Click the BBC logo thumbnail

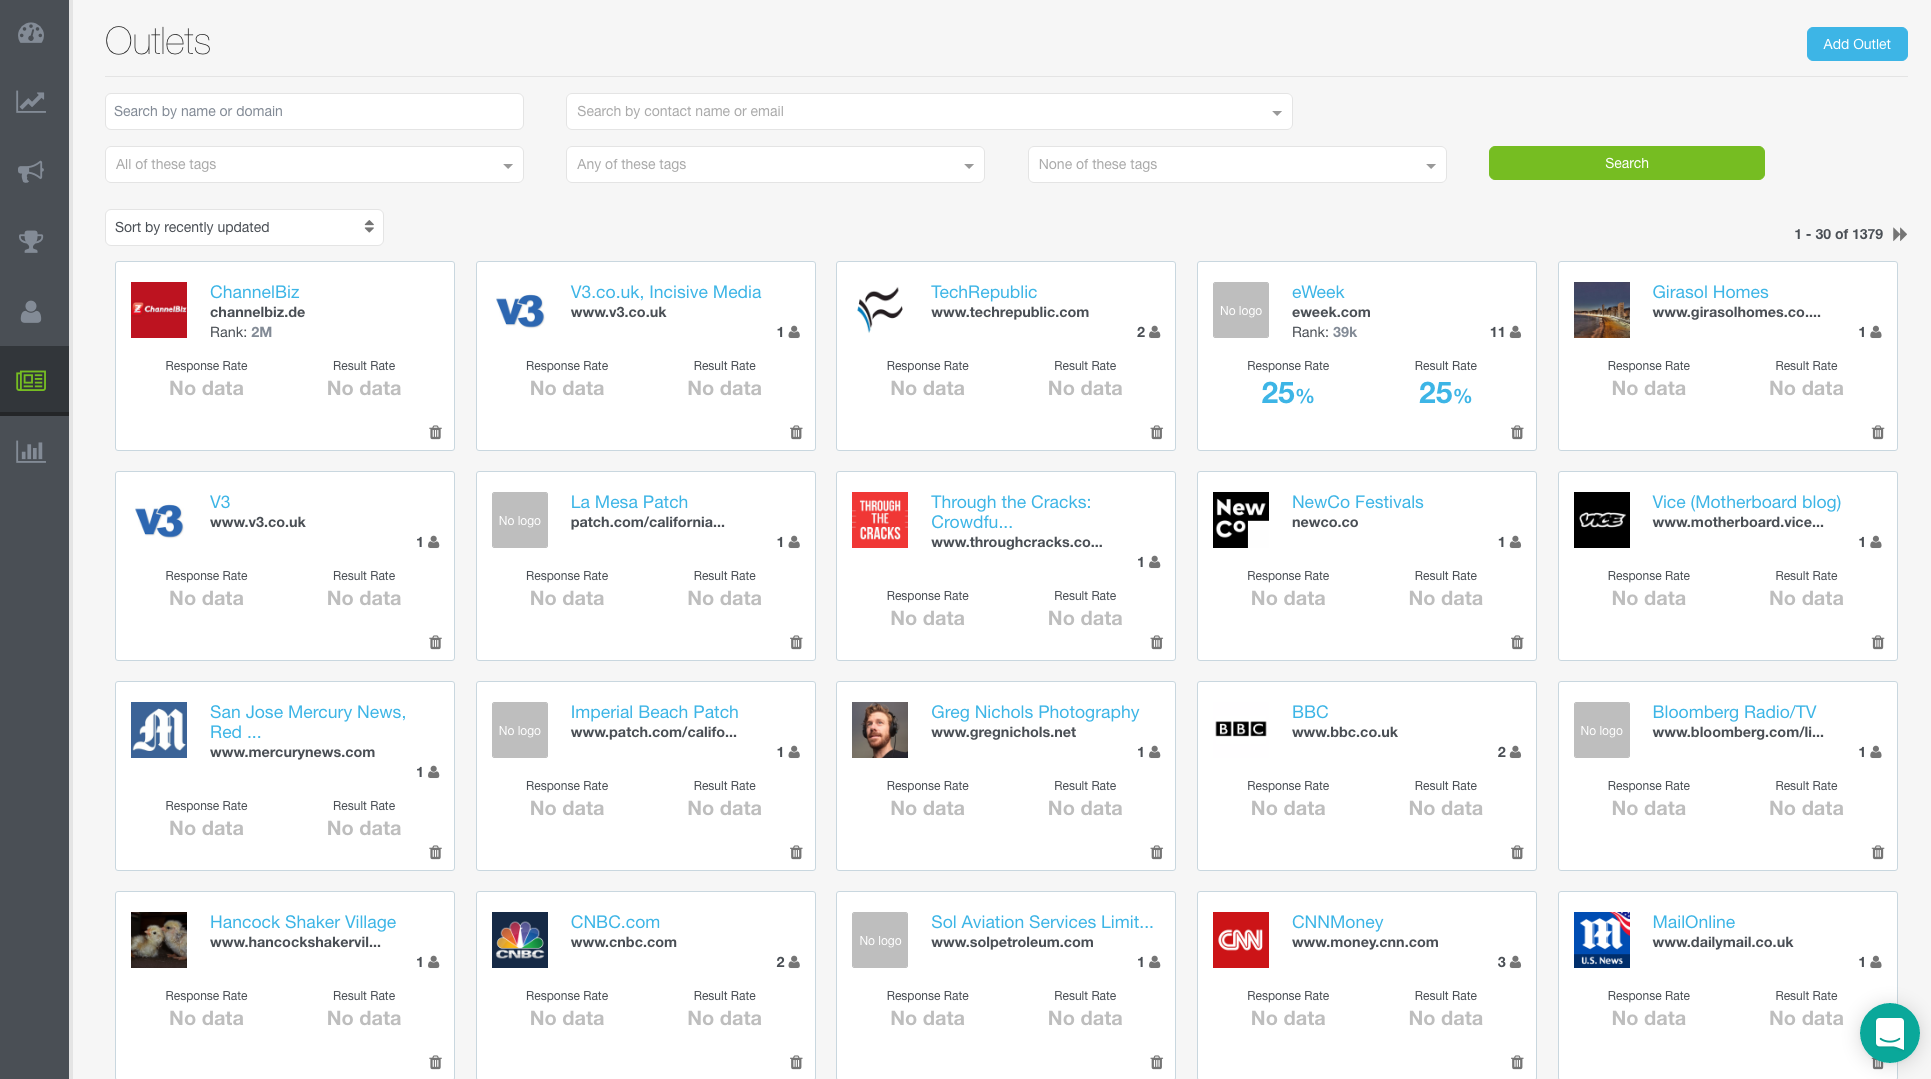pos(1241,730)
